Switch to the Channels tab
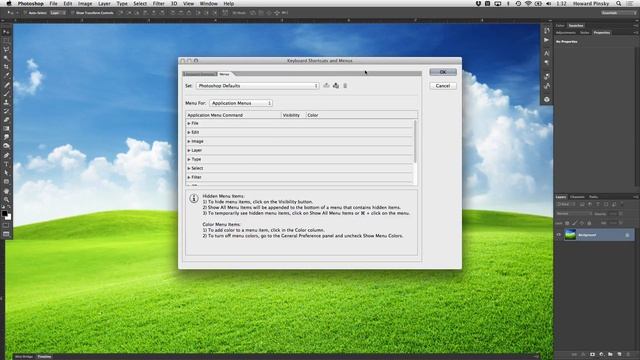This screenshot has height=360, width=640. [577, 197]
